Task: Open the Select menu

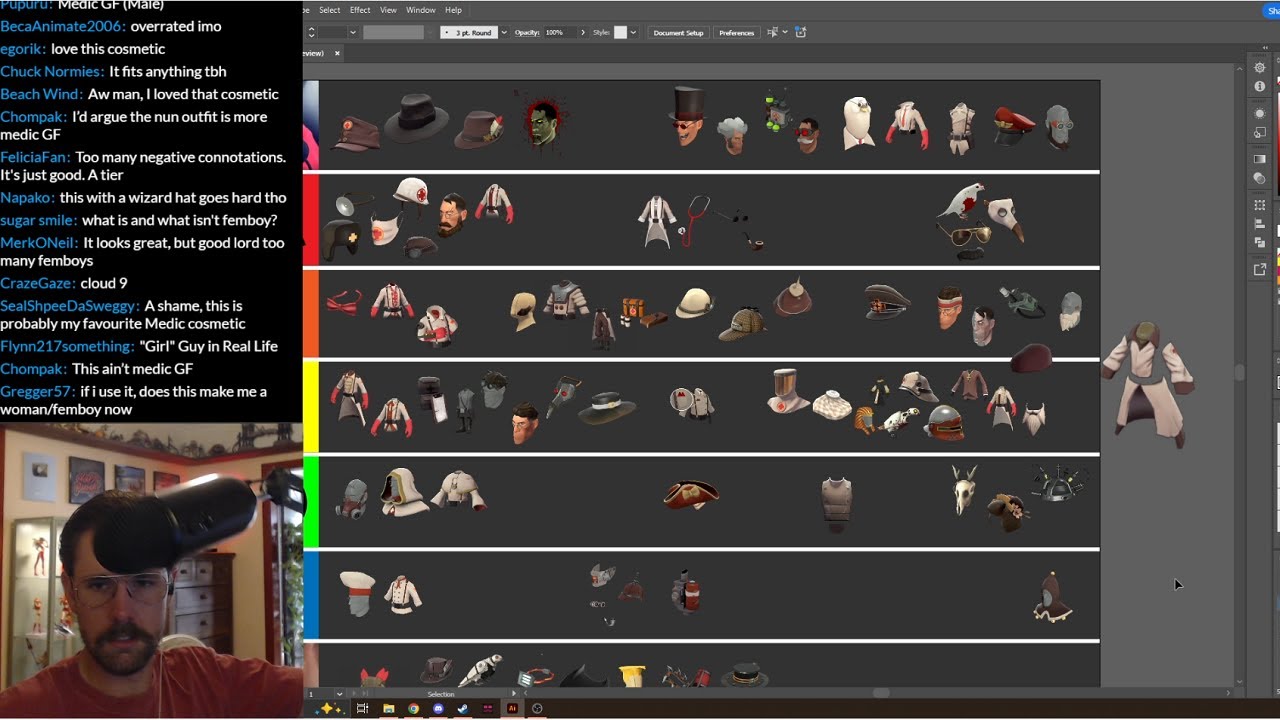Action: 329,10
